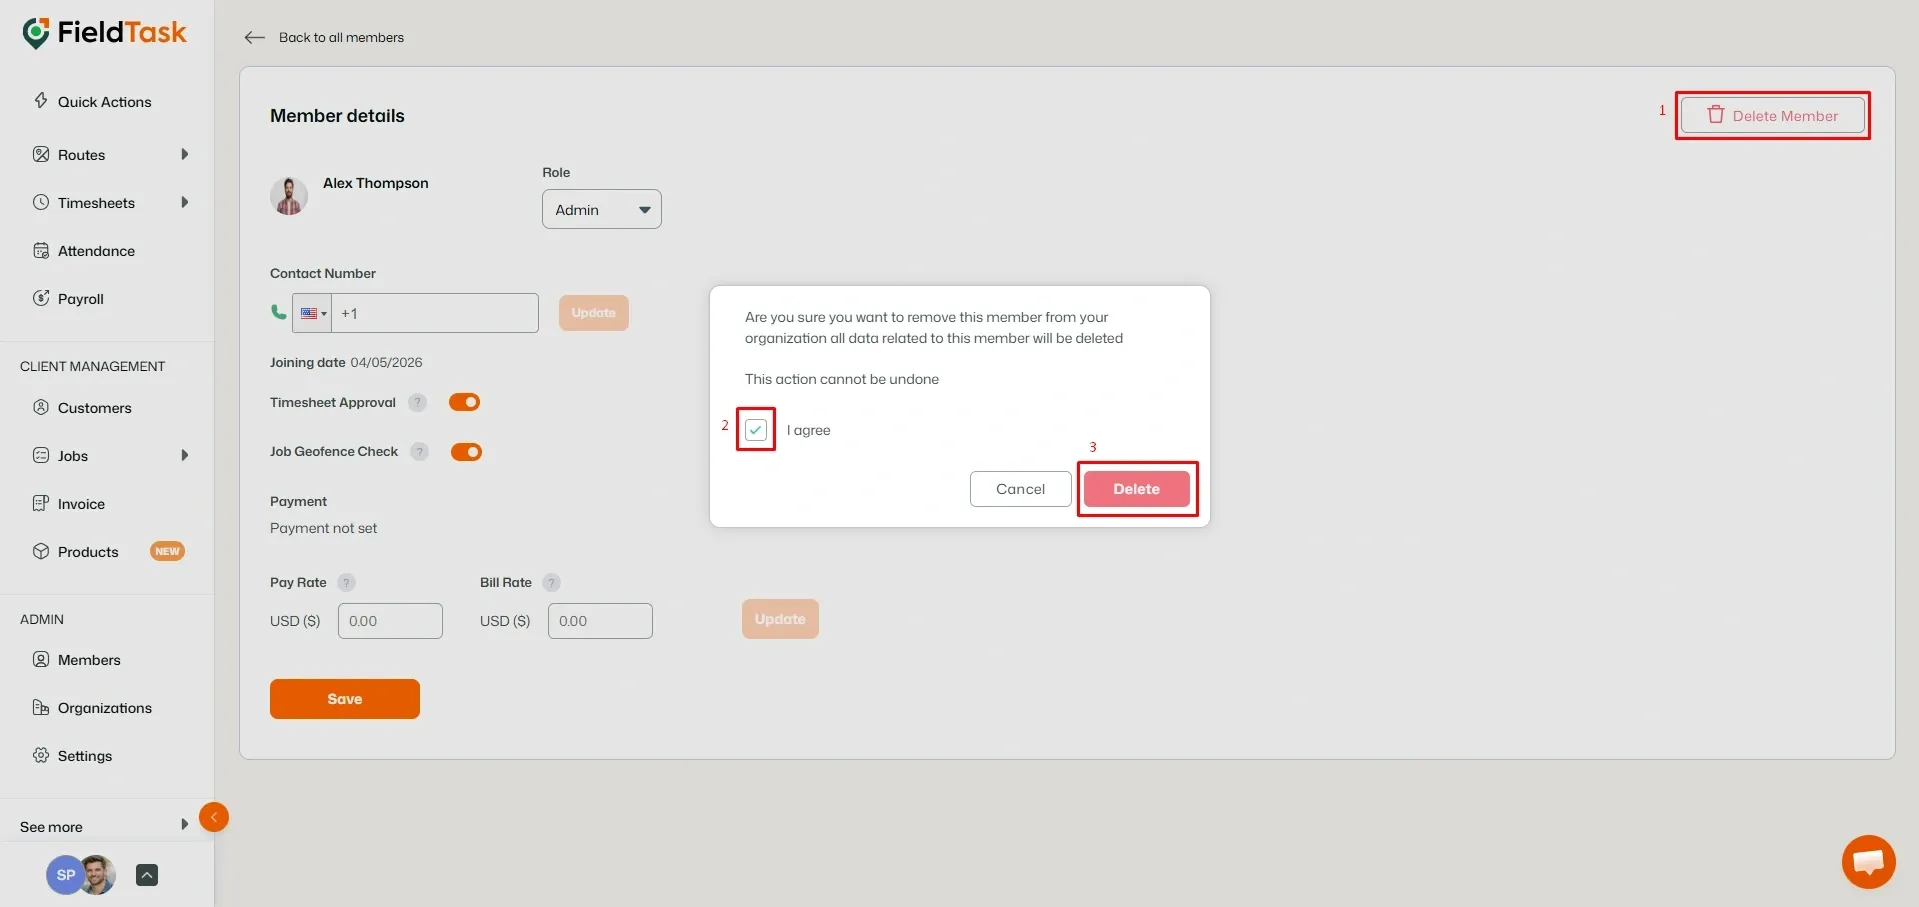The image size is (1919, 907).
Task: Uncheck the I agree checkbox
Action: point(756,429)
